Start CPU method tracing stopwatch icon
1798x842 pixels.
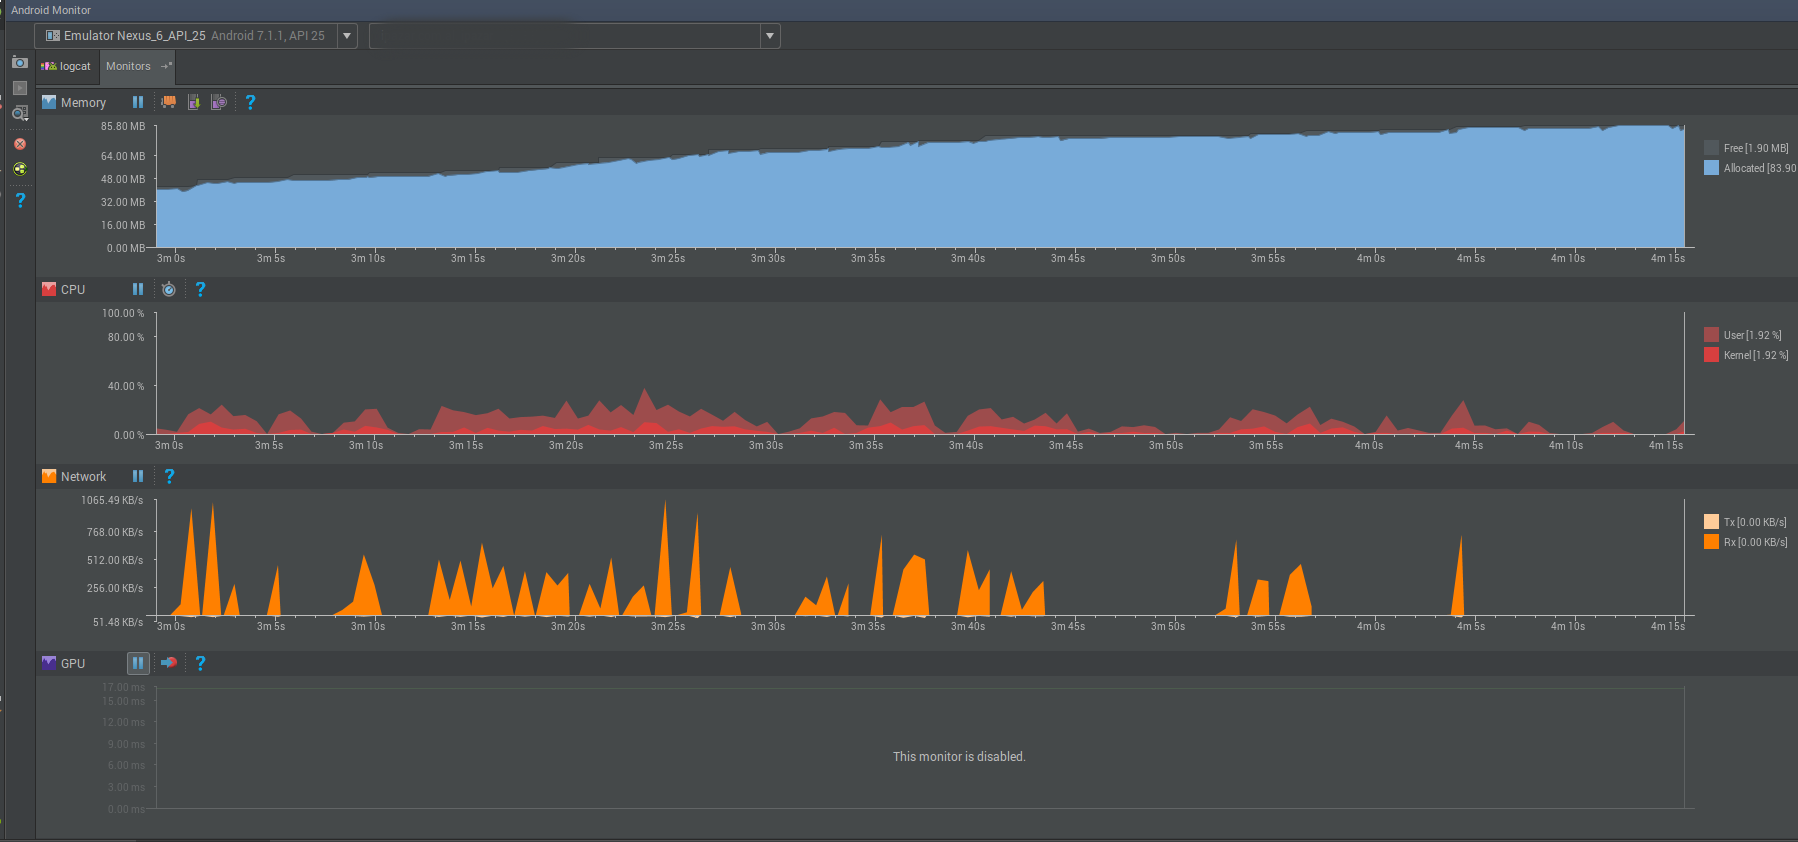[169, 289]
